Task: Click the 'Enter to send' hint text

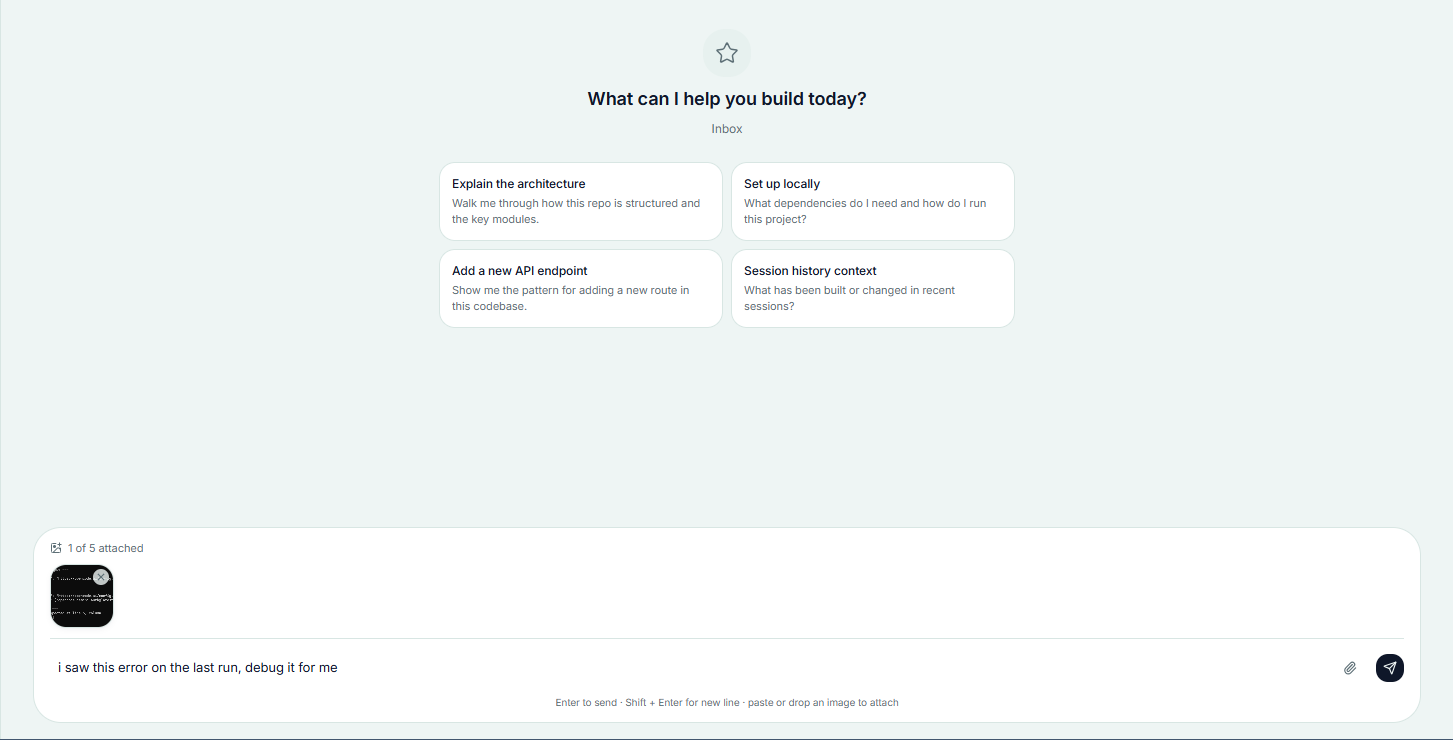Action: 586,703
